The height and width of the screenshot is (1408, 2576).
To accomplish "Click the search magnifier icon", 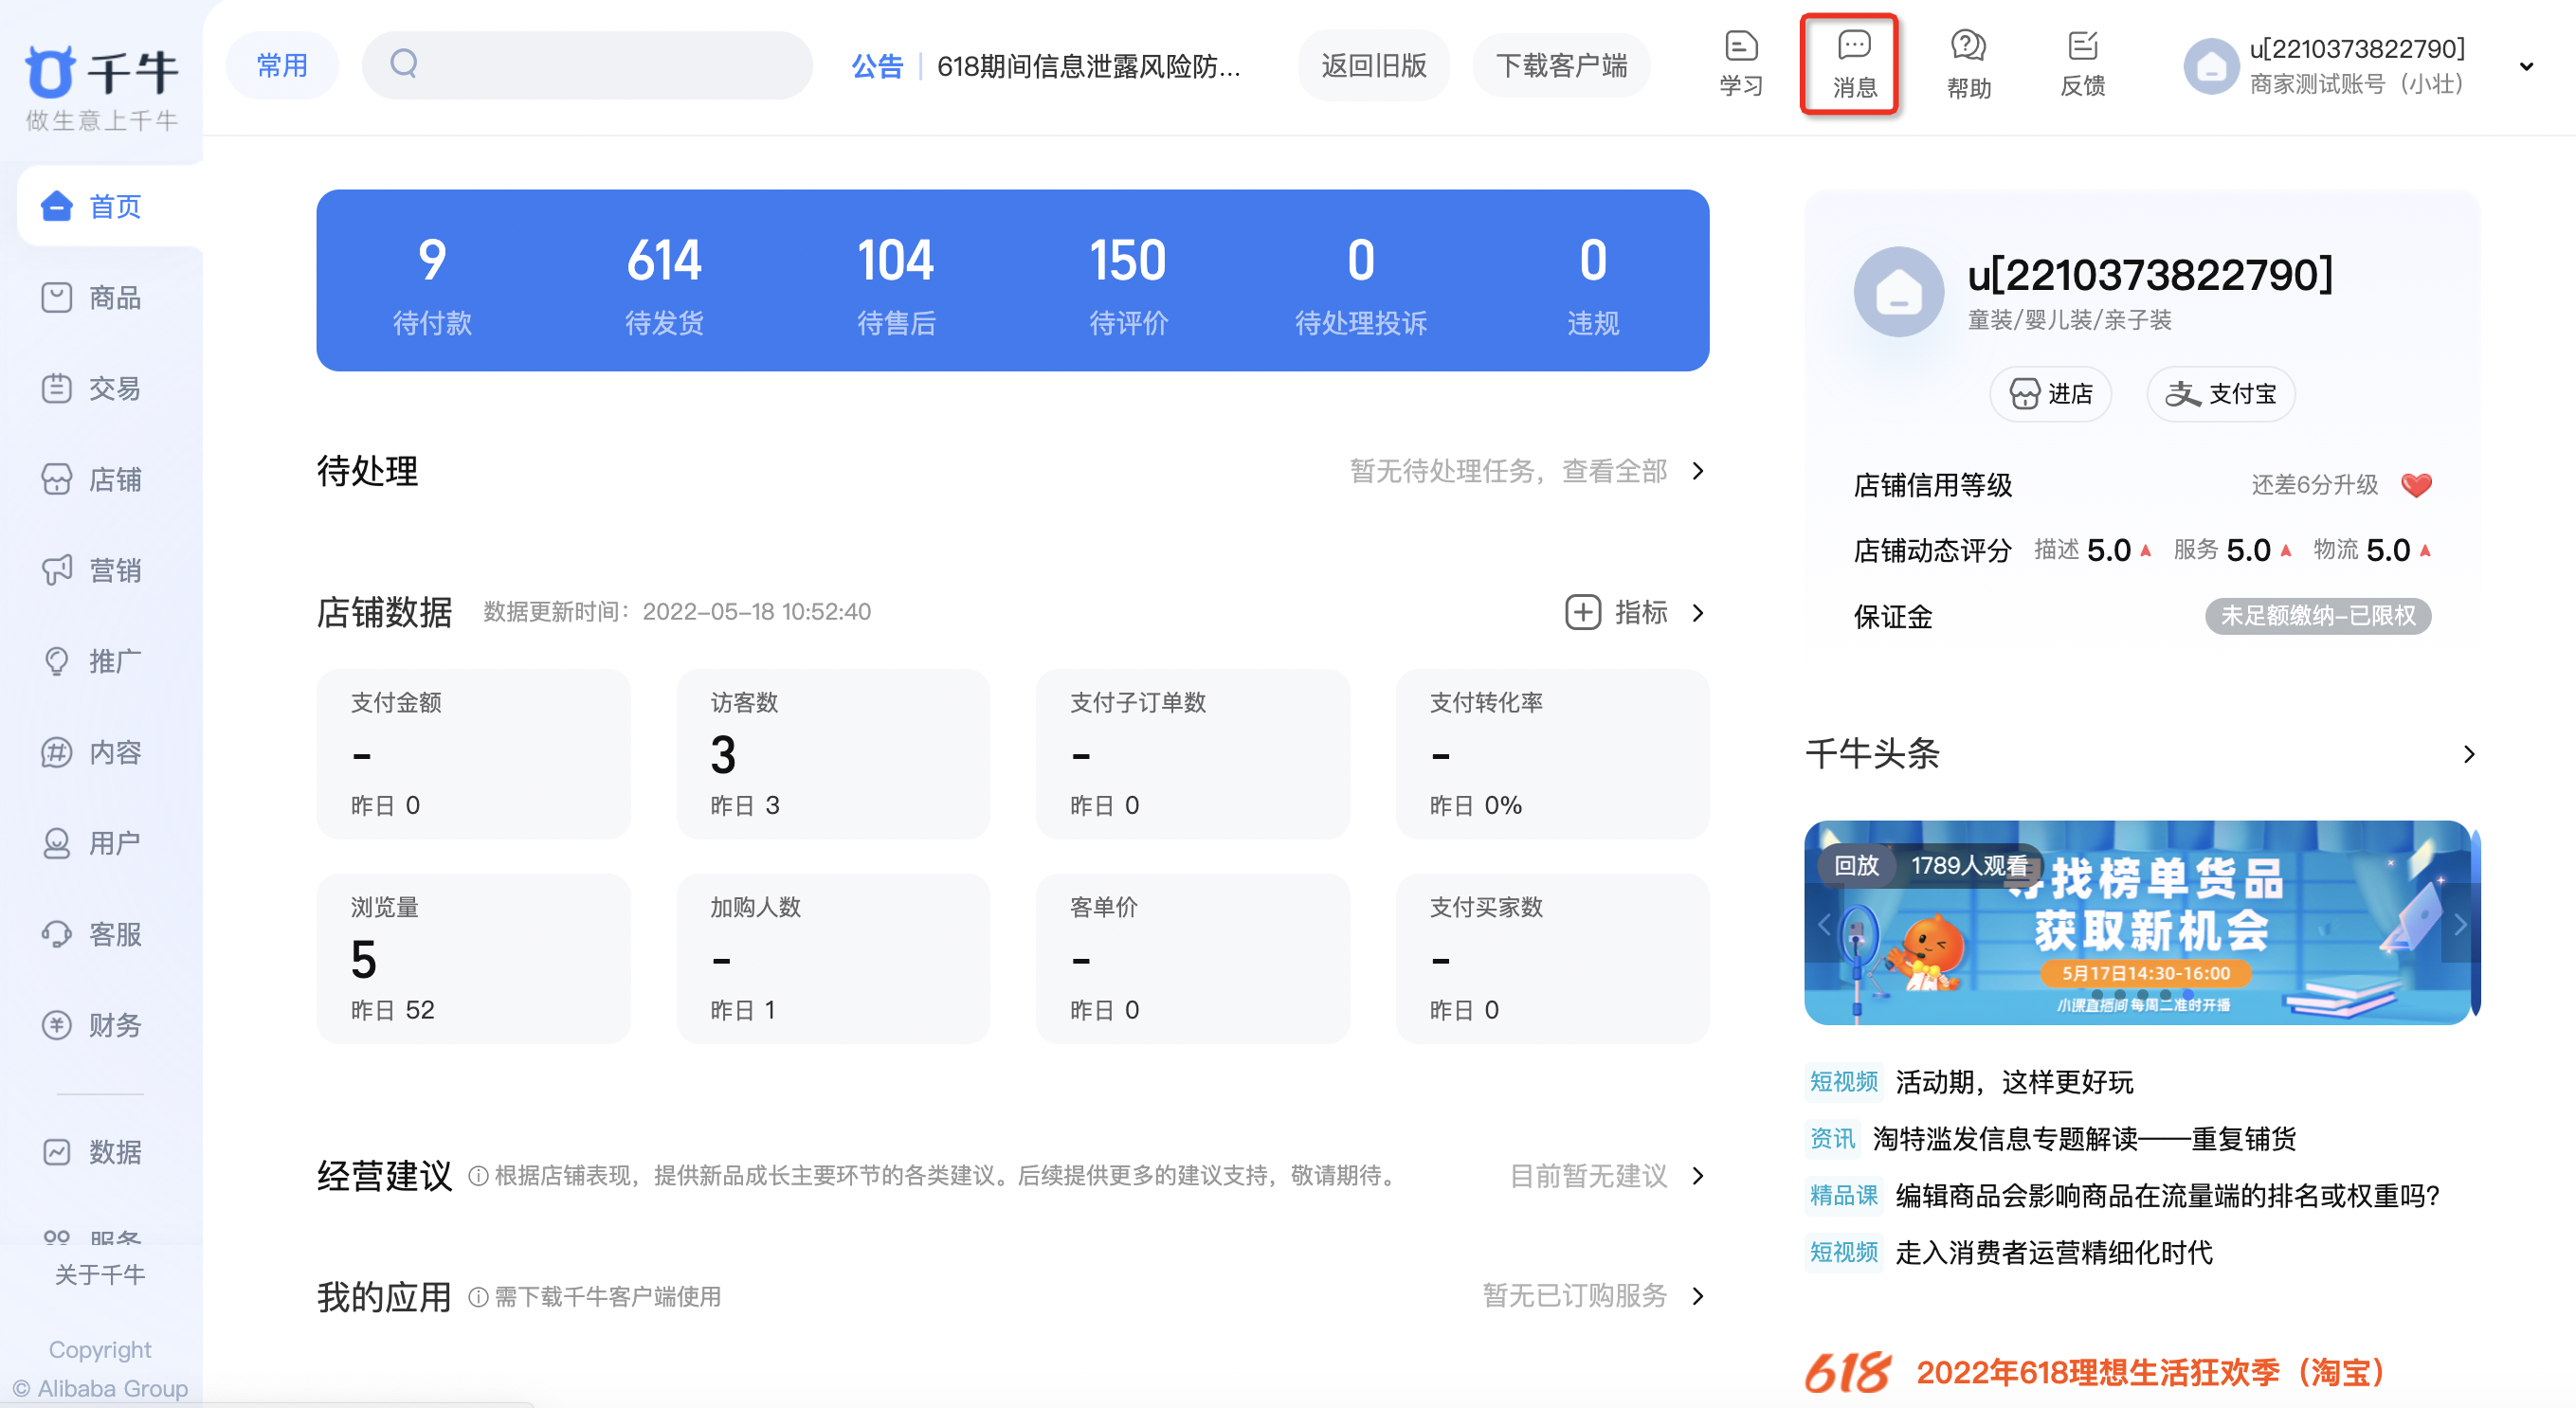I will tap(404, 64).
